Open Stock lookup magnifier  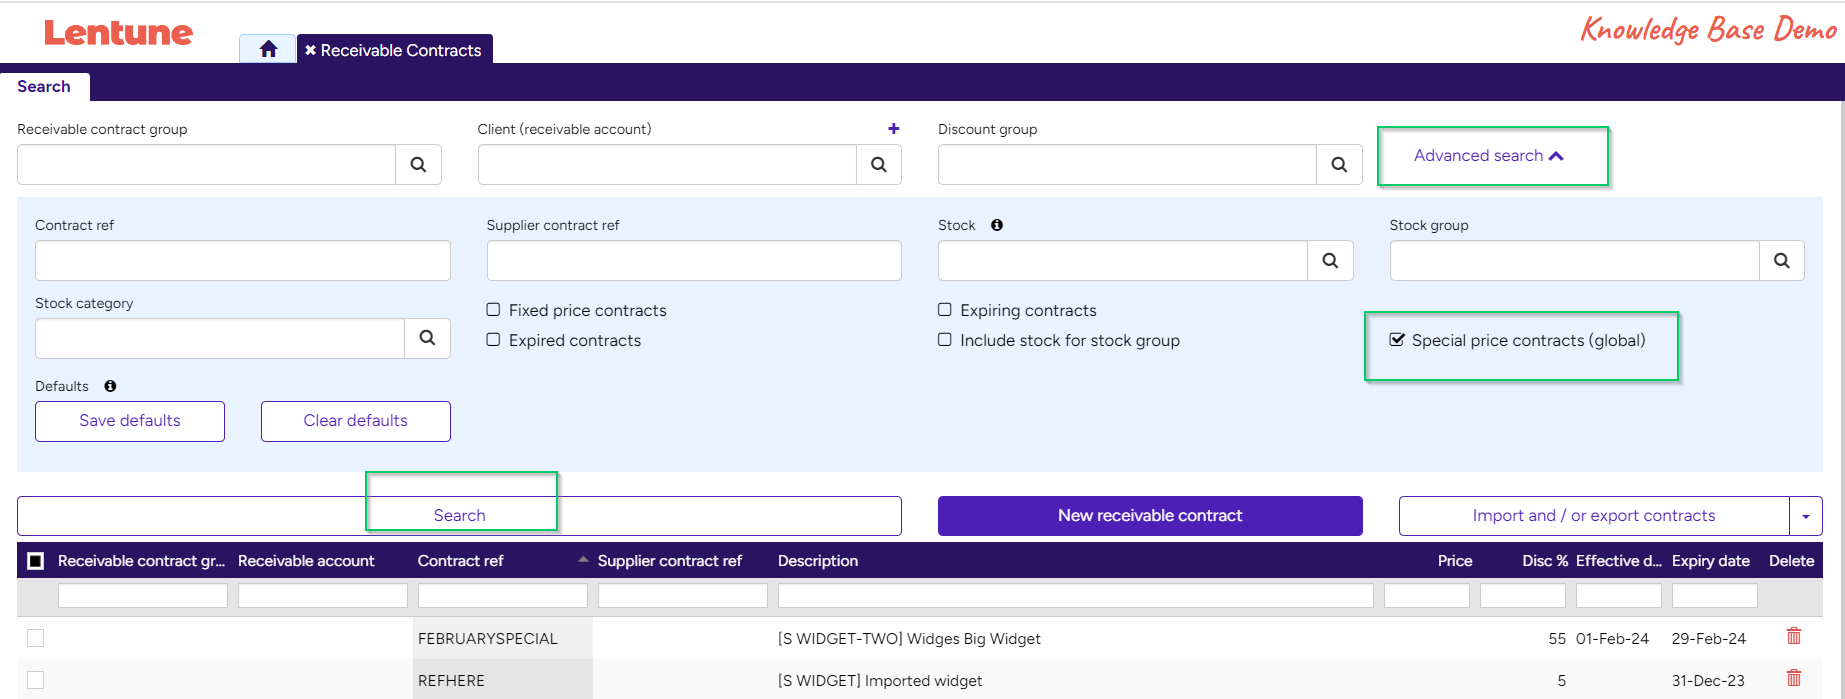pyautogui.click(x=1330, y=261)
